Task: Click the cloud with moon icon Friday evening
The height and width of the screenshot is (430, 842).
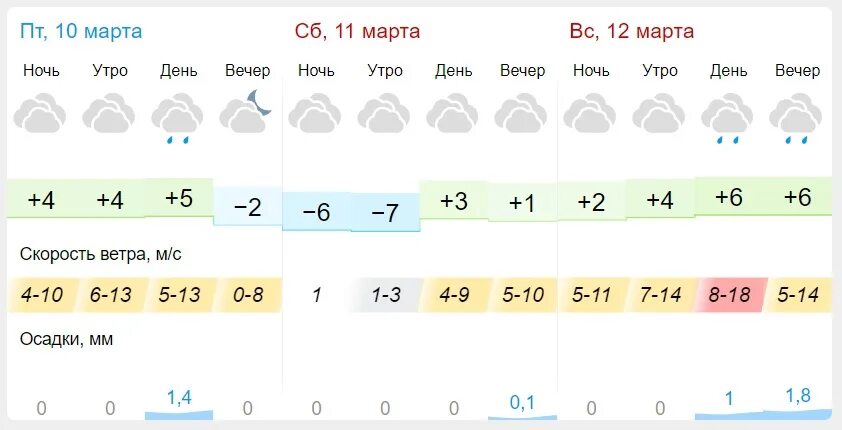Action: point(245,112)
